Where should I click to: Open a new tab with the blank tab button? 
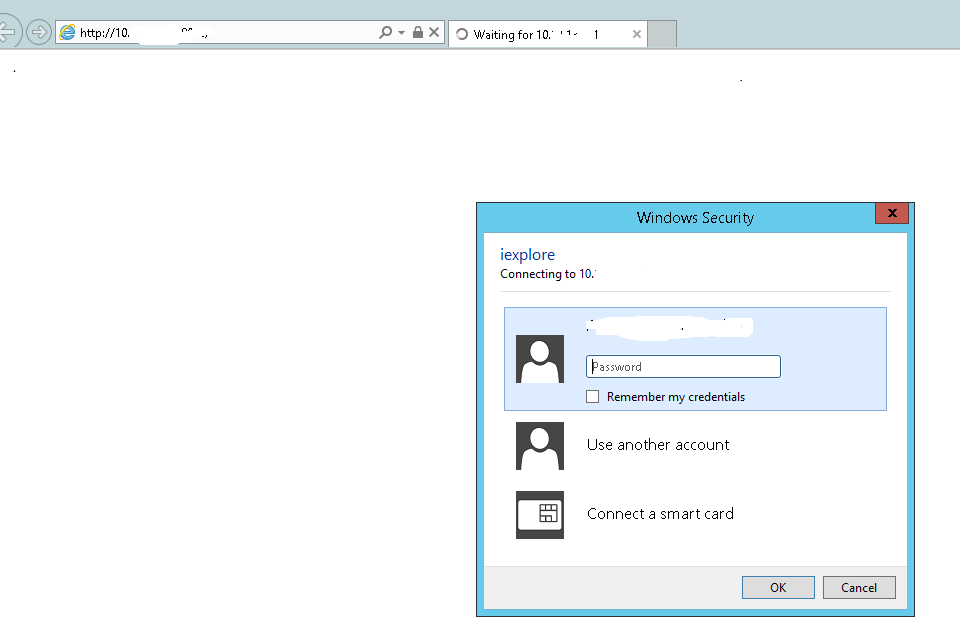point(662,34)
